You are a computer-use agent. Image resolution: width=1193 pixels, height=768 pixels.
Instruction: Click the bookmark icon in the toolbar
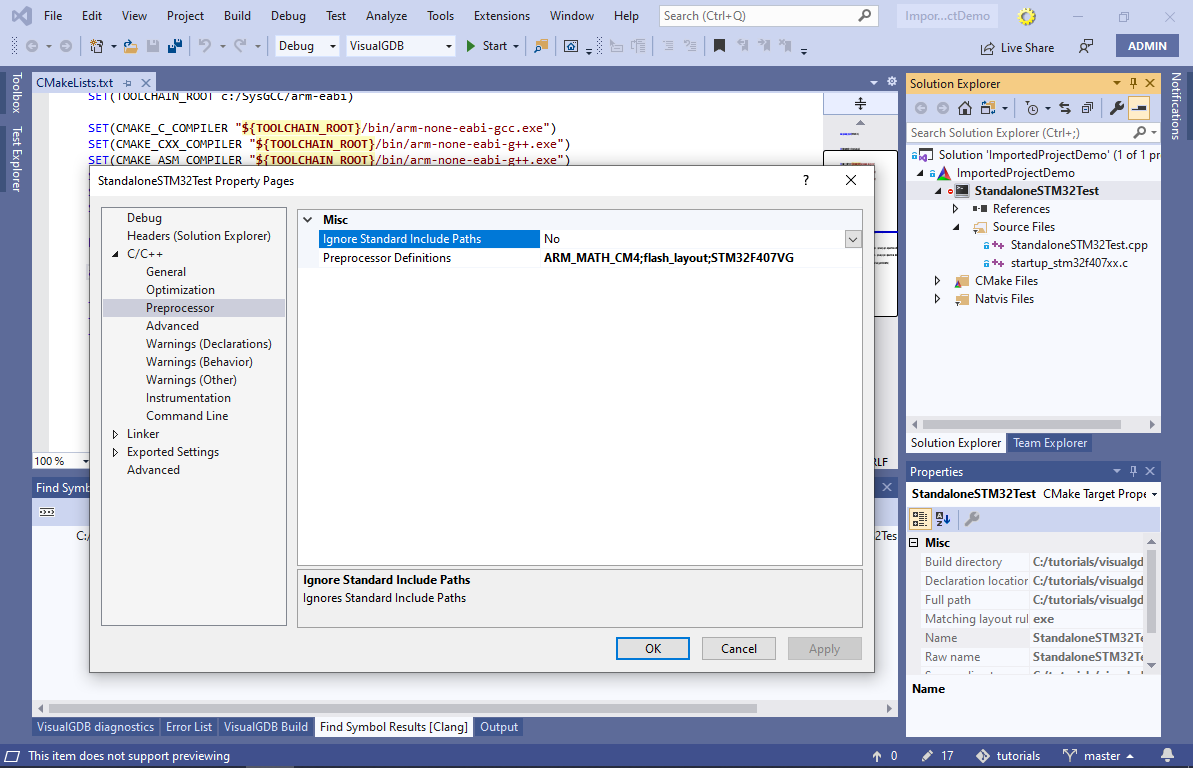click(719, 46)
